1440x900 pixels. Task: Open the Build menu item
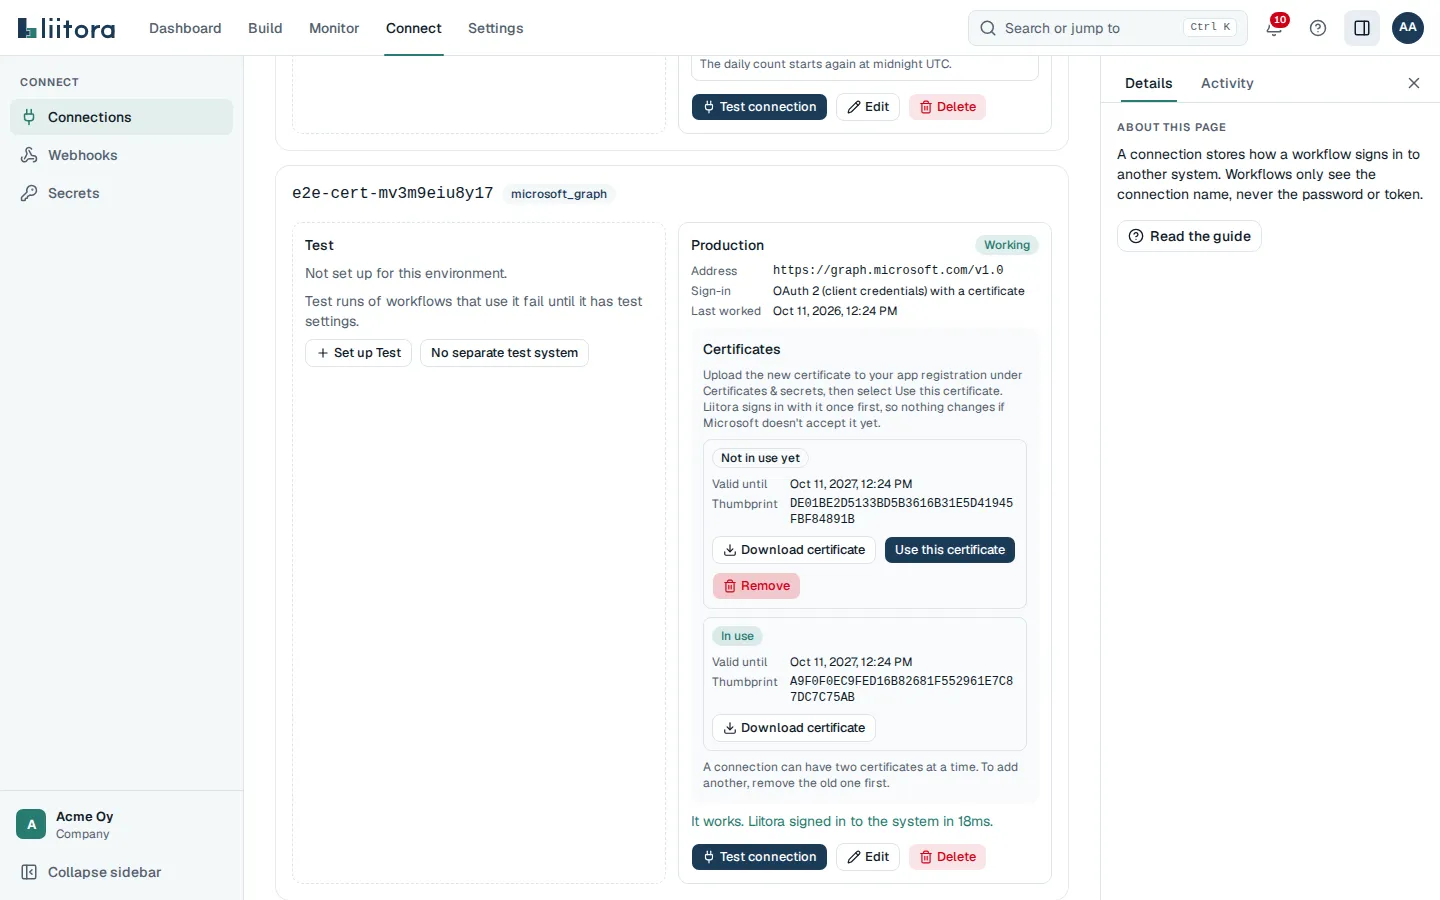[265, 28]
